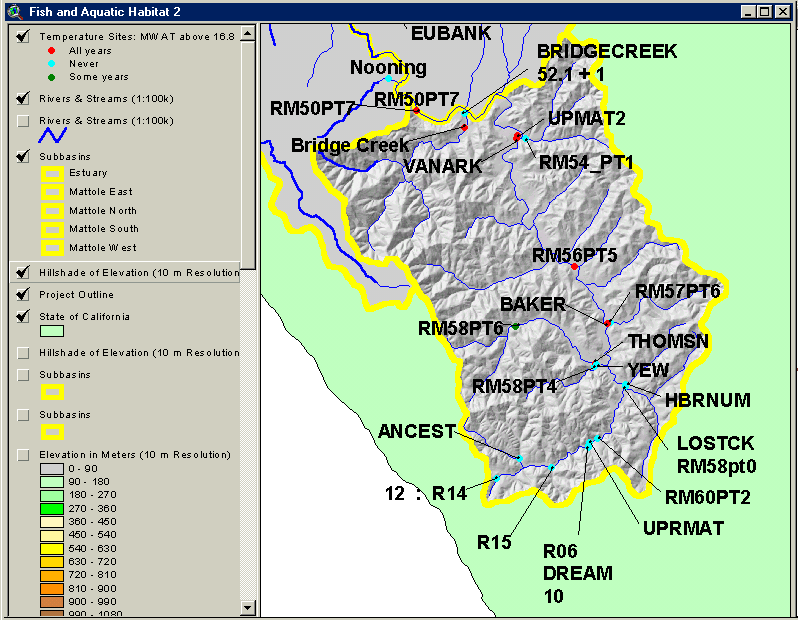Click the red All years legend dot
Screen dimensions: 798x620
51,50
